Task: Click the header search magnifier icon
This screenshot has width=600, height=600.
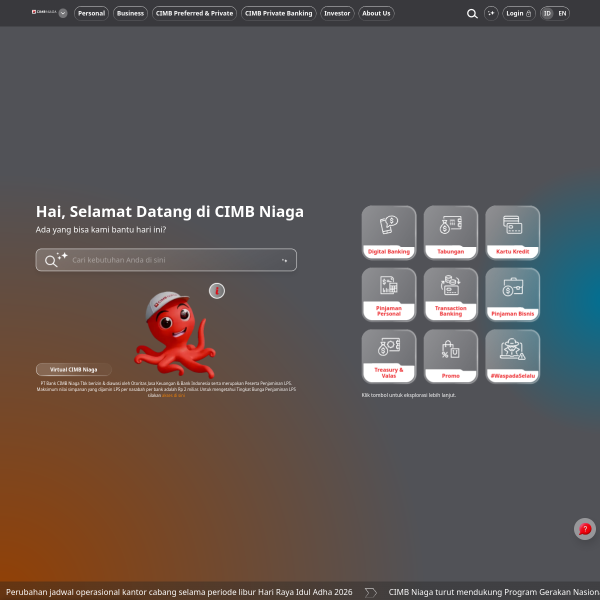Action: pos(472,14)
